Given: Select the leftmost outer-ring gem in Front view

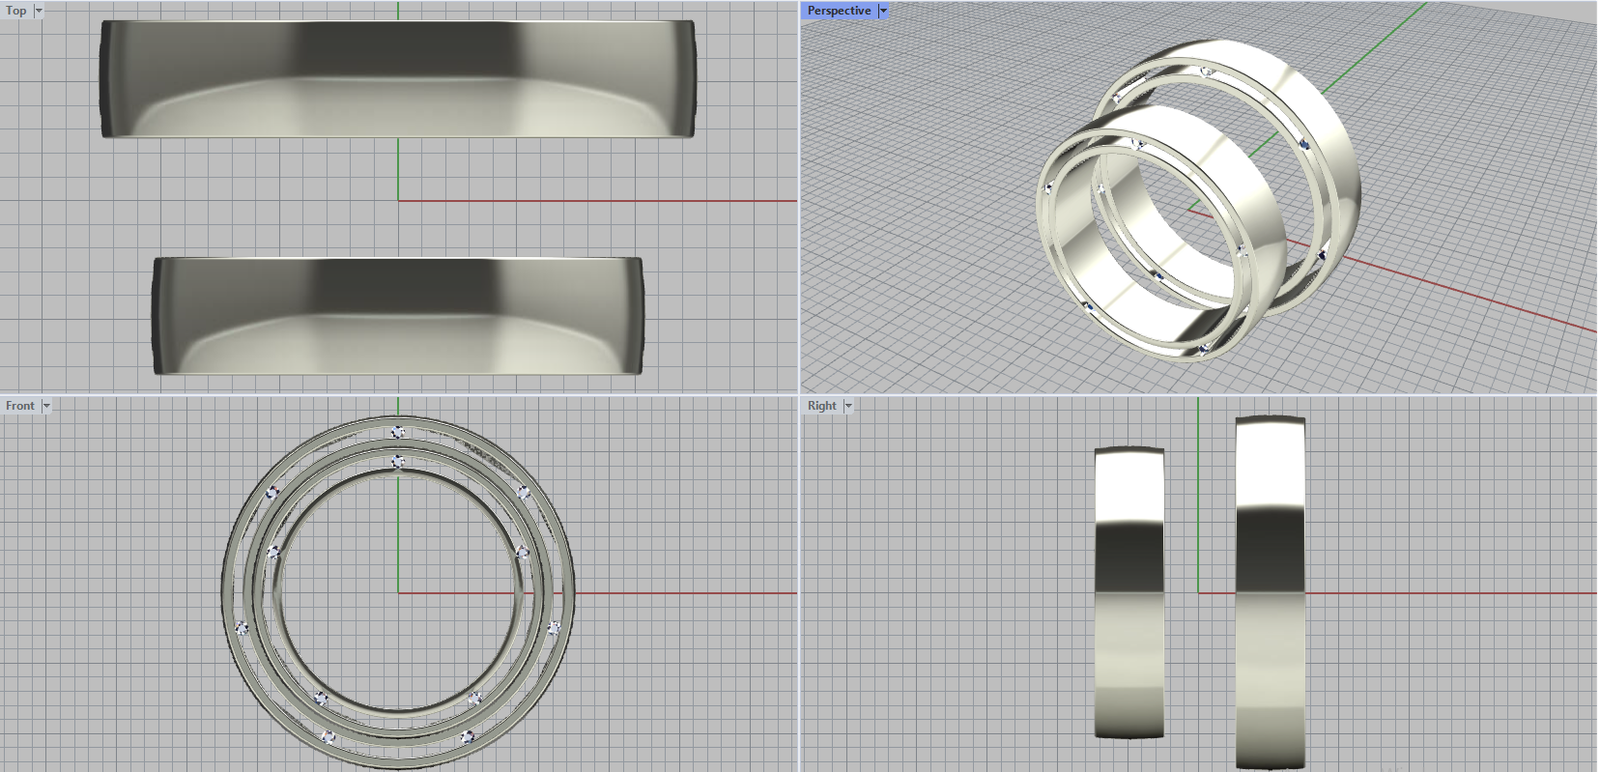Looking at the screenshot, I should tap(241, 628).
